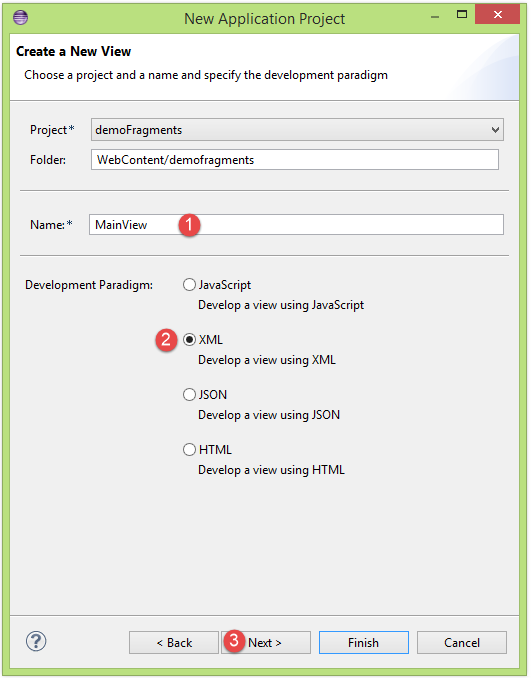This screenshot has width=531, height=678.
Task: Cancel the new view wizard
Action: (462, 643)
